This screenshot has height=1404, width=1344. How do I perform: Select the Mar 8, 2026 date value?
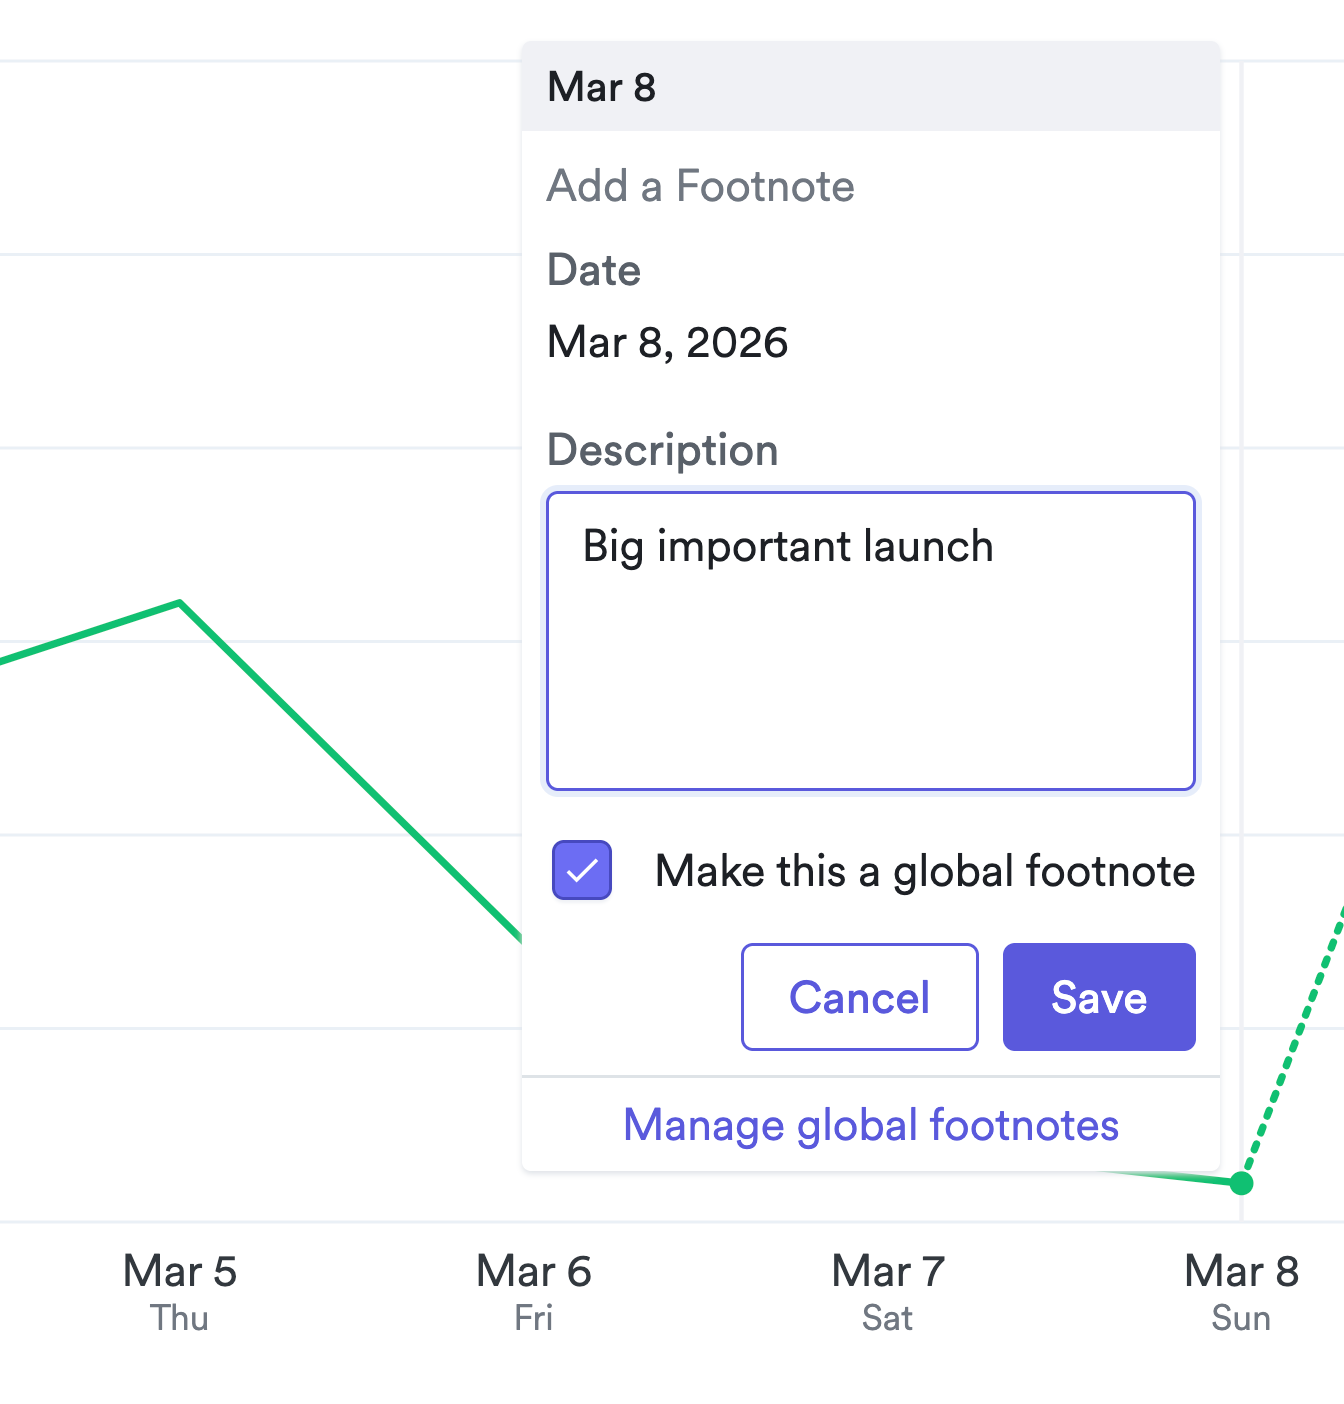click(667, 343)
